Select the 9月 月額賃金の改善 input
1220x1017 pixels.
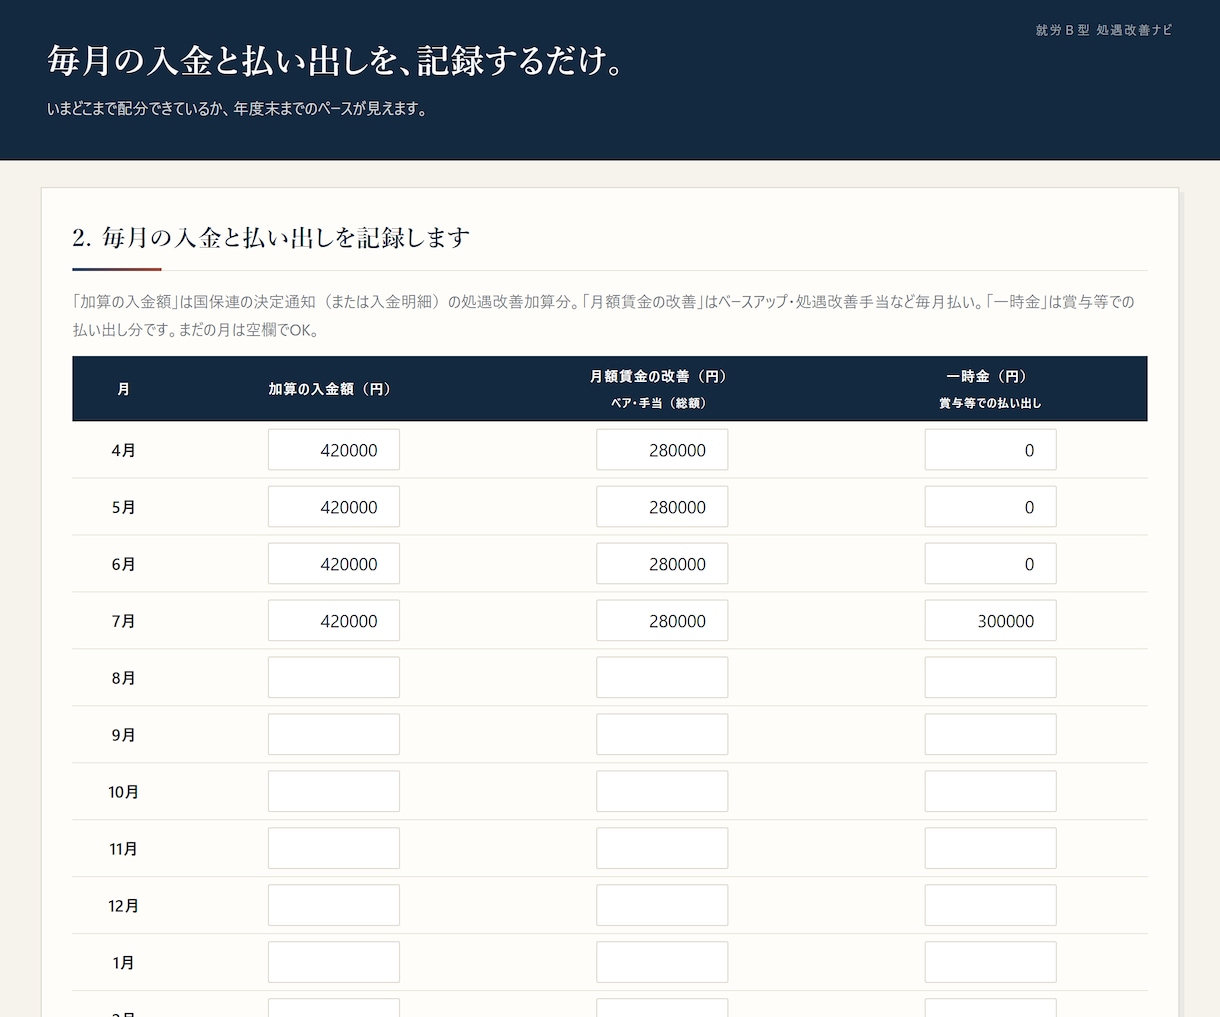(x=662, y=735)
